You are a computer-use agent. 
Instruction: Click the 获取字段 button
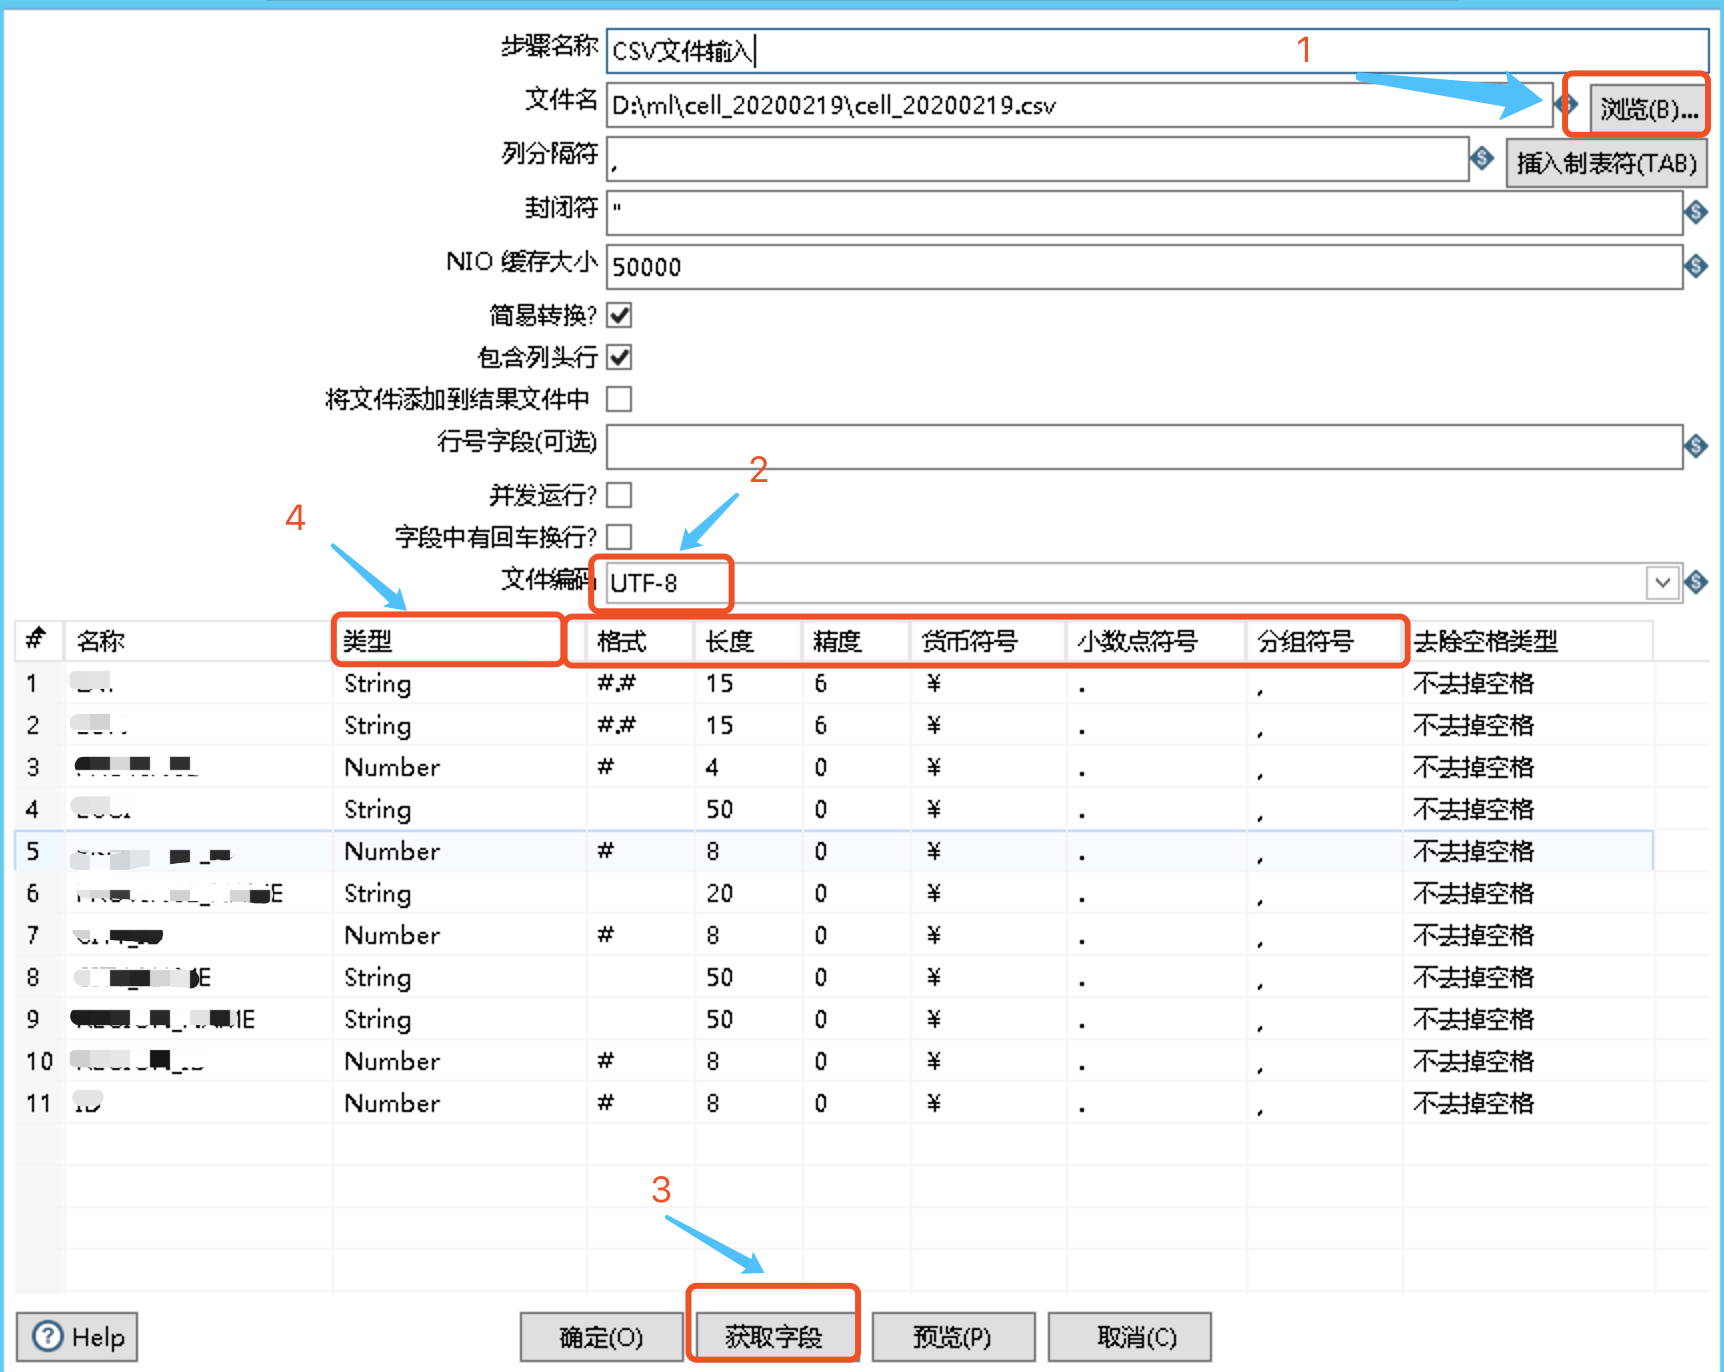click(773, 1336)
